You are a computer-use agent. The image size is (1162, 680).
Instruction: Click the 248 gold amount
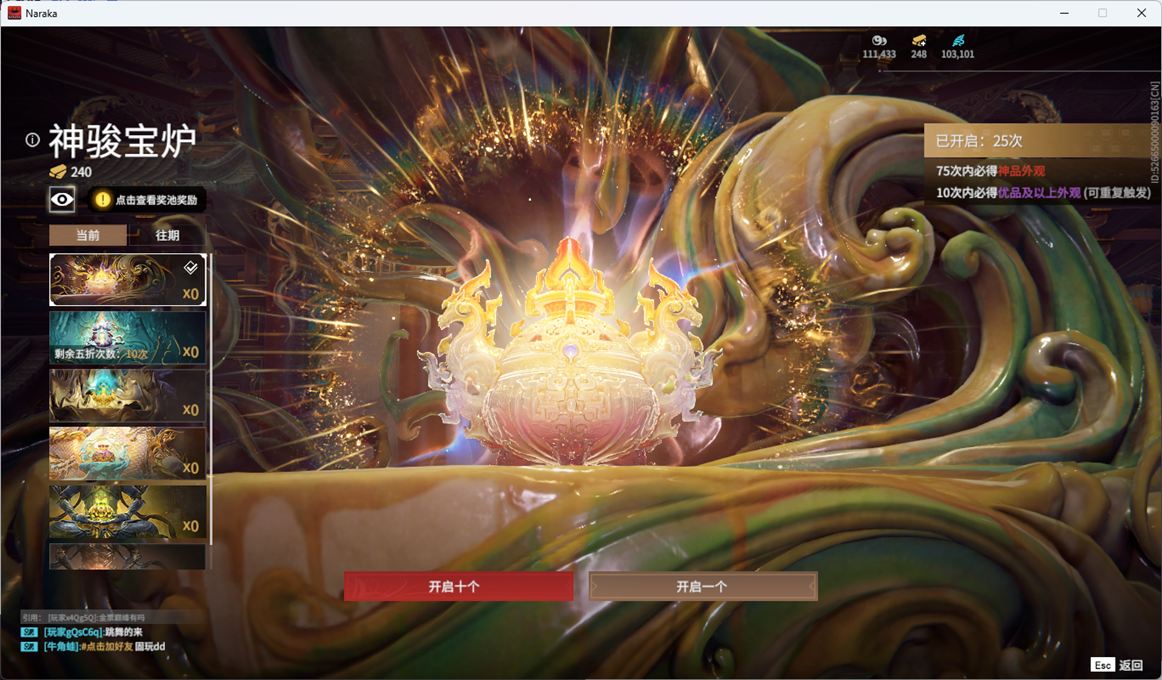coord(919,54)
